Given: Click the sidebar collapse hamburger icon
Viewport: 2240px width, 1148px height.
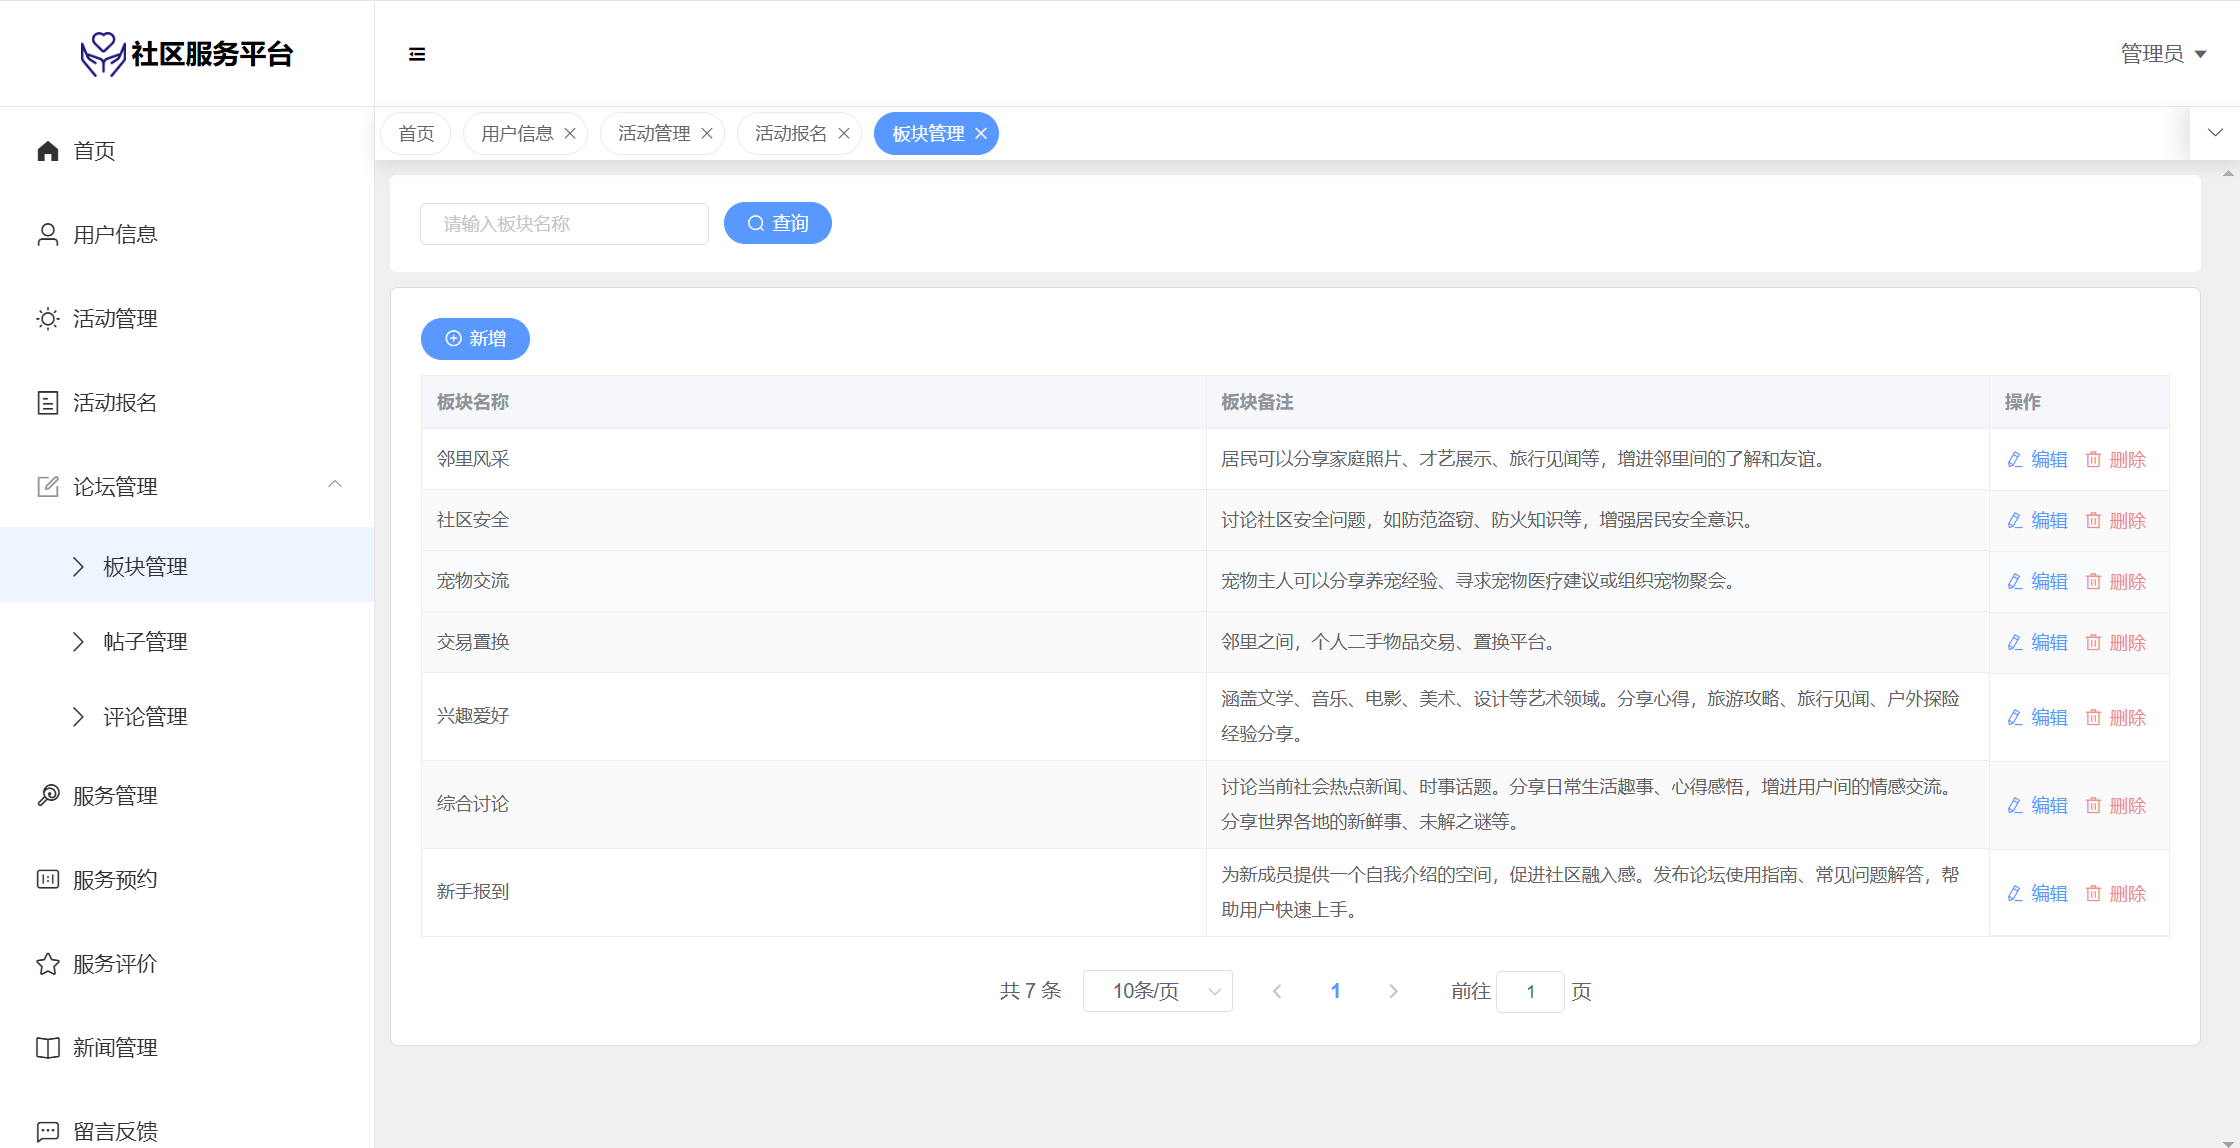Looking at the screenshot, I should [417, 54].
